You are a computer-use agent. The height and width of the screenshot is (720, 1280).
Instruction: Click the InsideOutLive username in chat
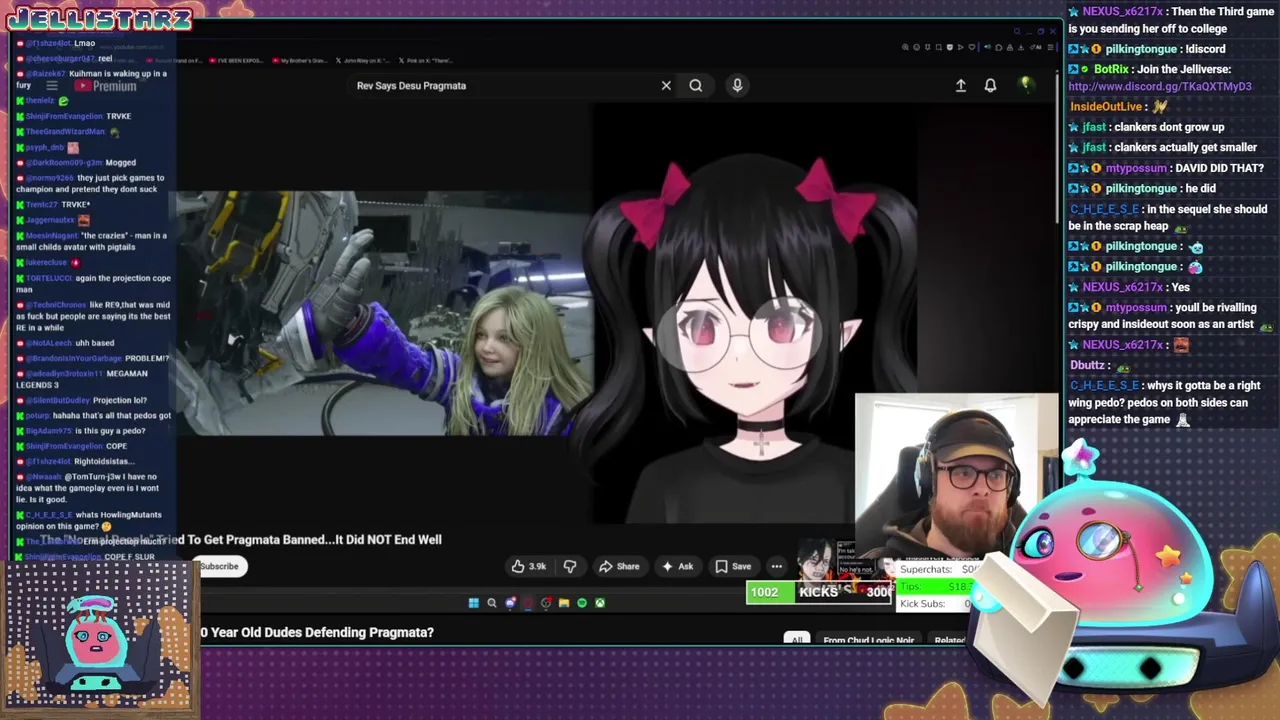tap(1106, 107)
